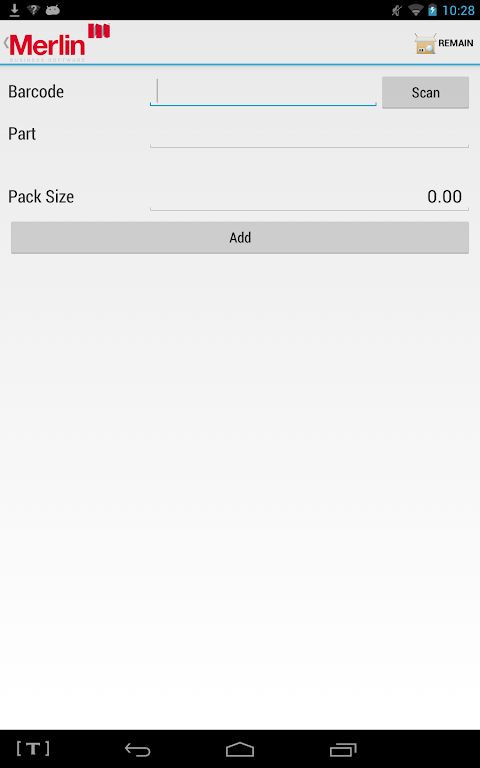Screen dimensions: 480x768
Task: Tap the Android back navigation button
Action: point(138,749)
